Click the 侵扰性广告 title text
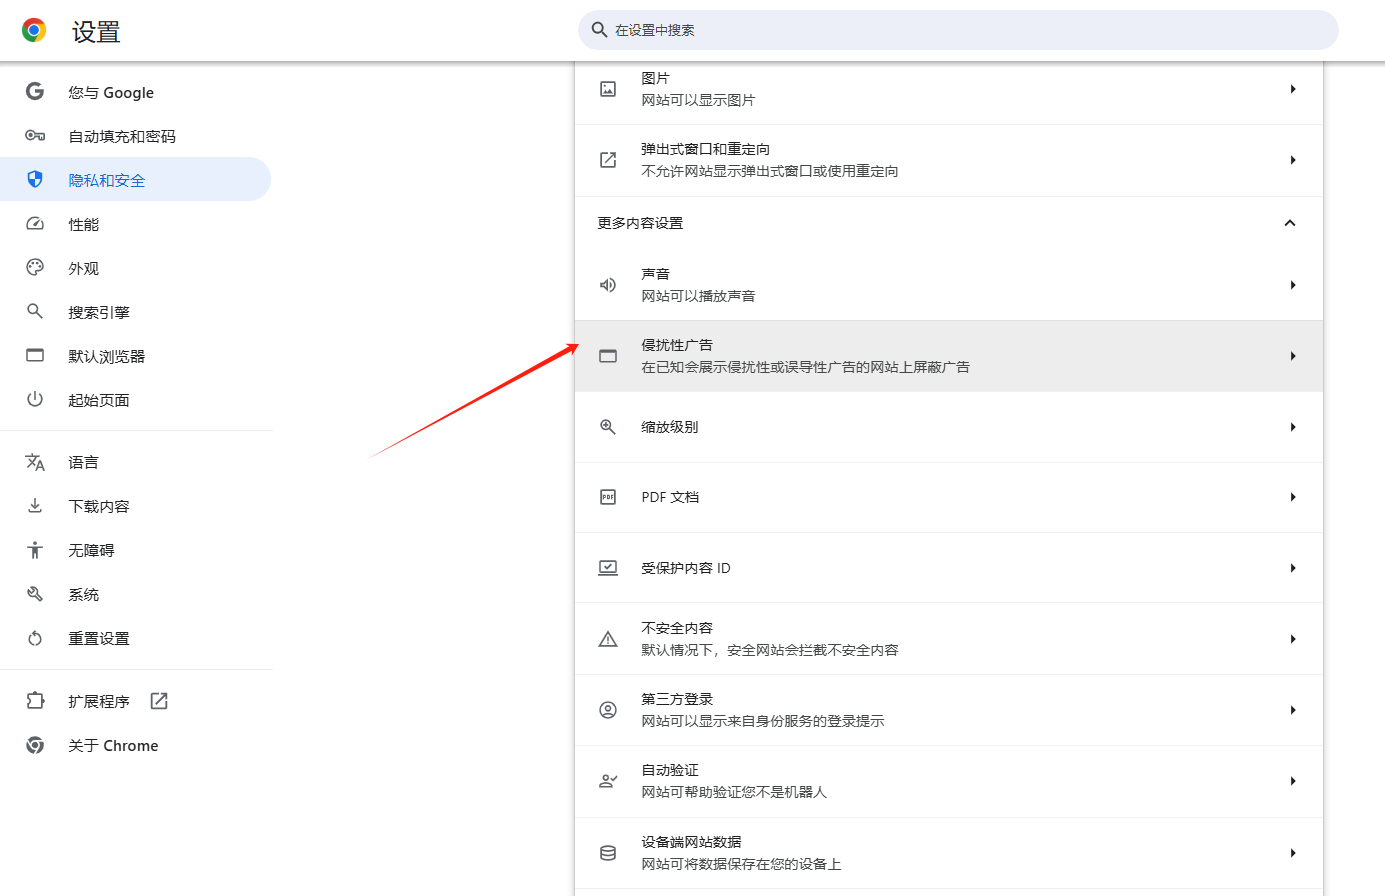 click(x=677, y=345)
